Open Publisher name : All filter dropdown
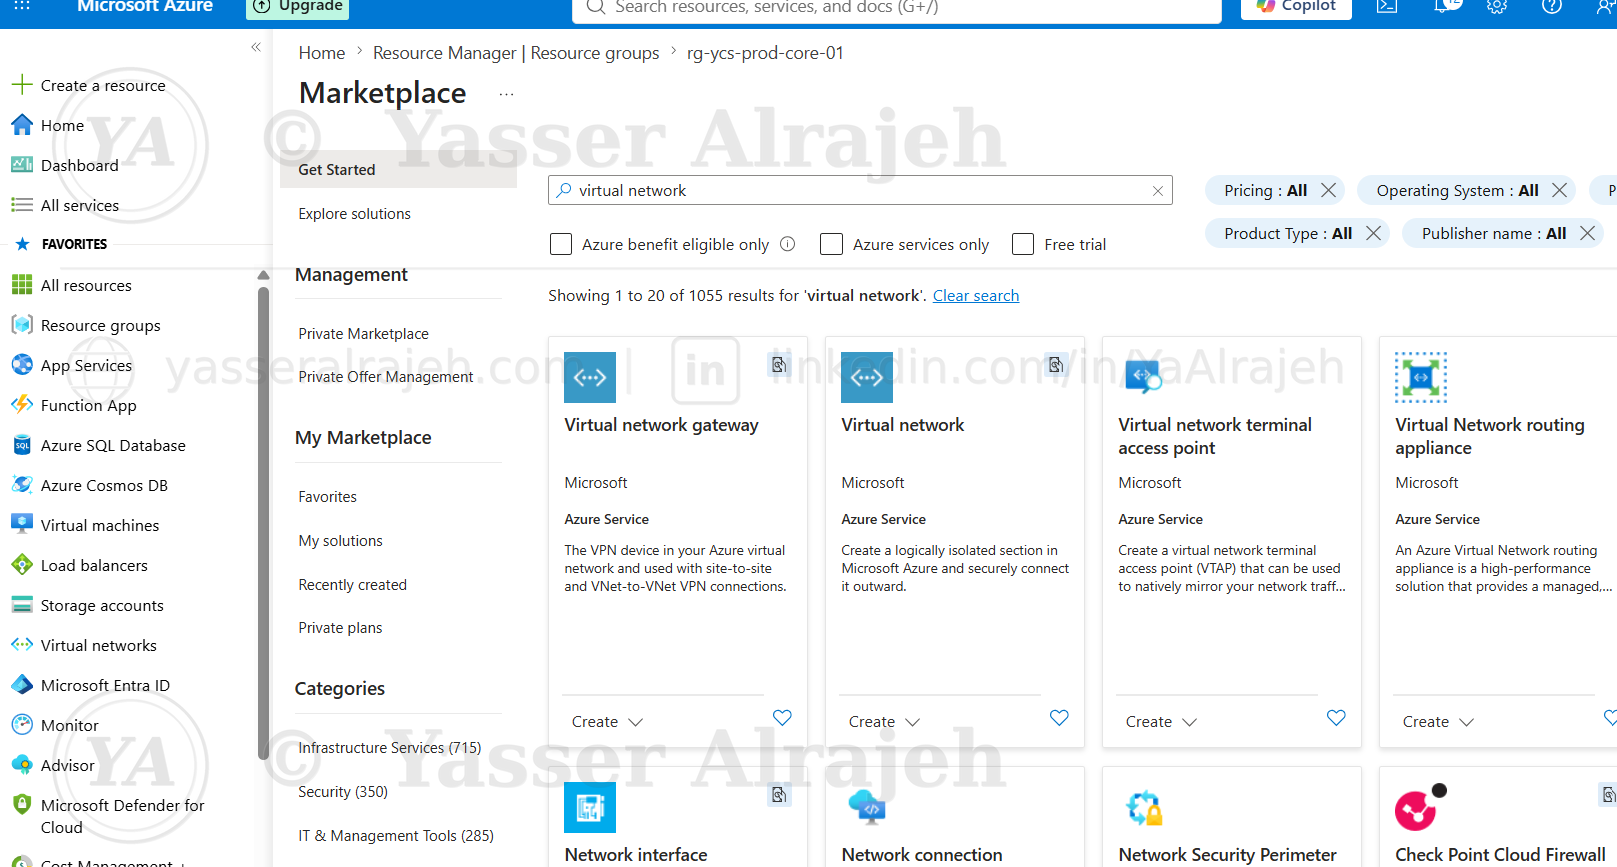Screen dimensions: 1617x867 [1494, 233]
